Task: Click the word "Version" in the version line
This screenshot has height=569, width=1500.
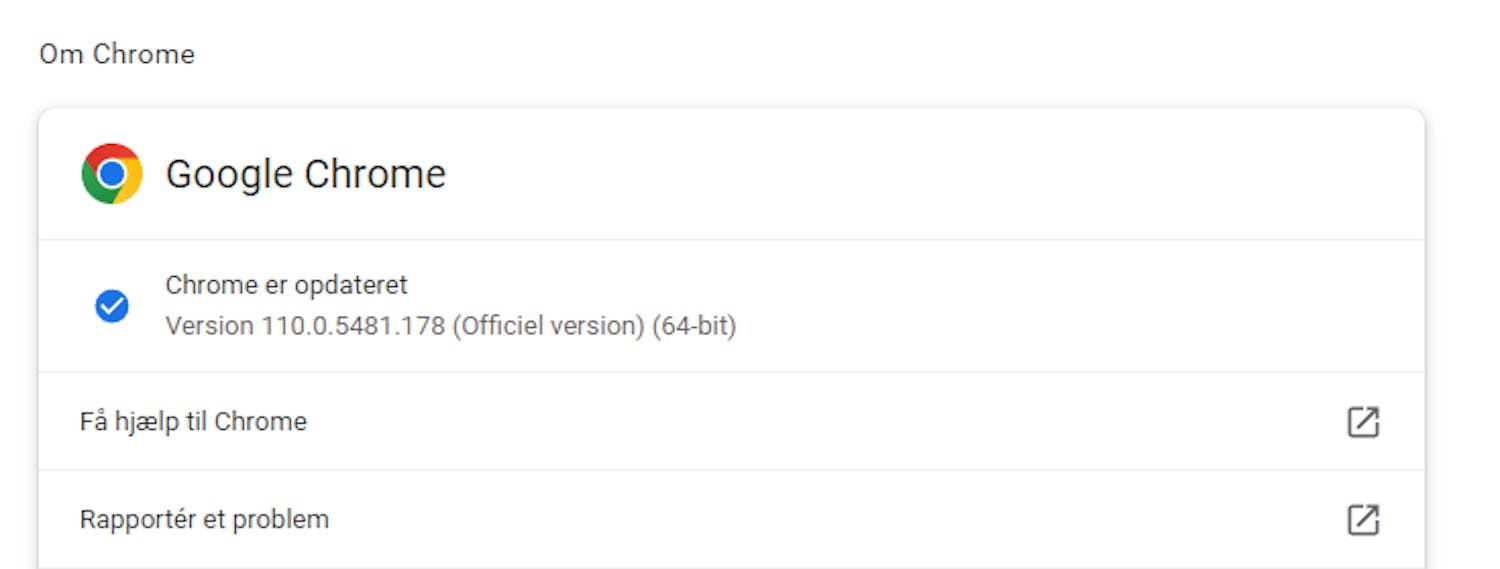Action: coord(209,326)
